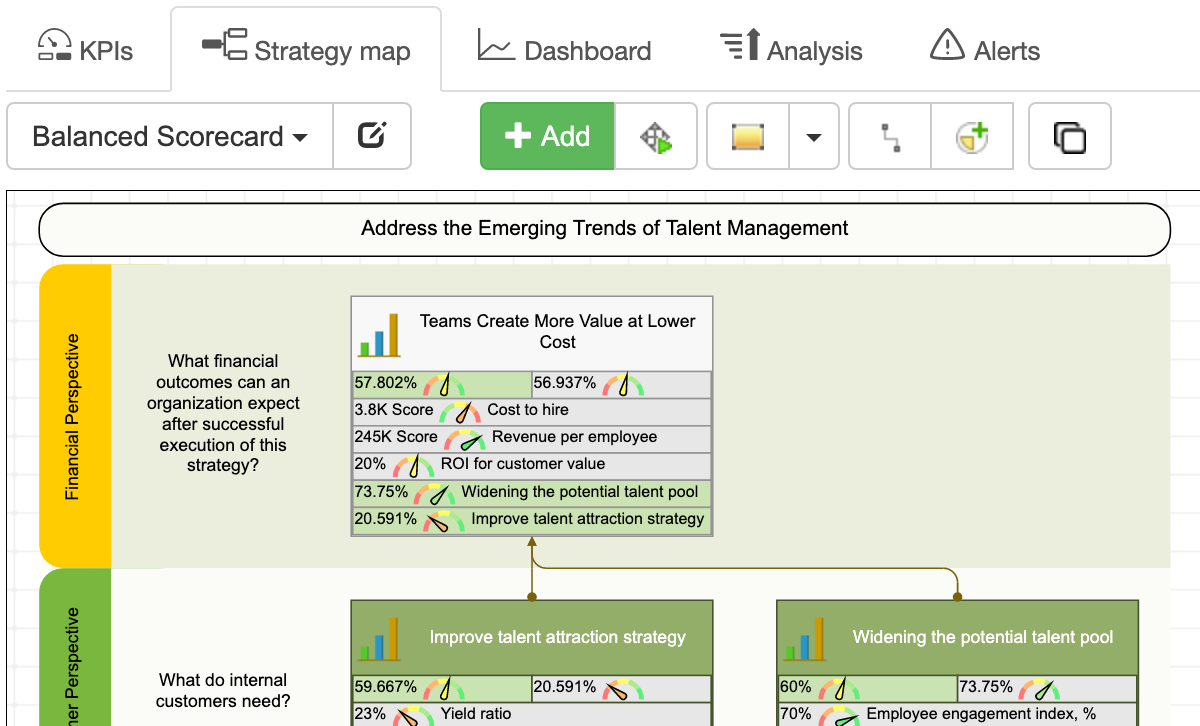Image resolution: width=1200 pixels, height=726 pixels.
Task: Click the gauge icon beside ROI for customer value
Action: click(413, 466)
